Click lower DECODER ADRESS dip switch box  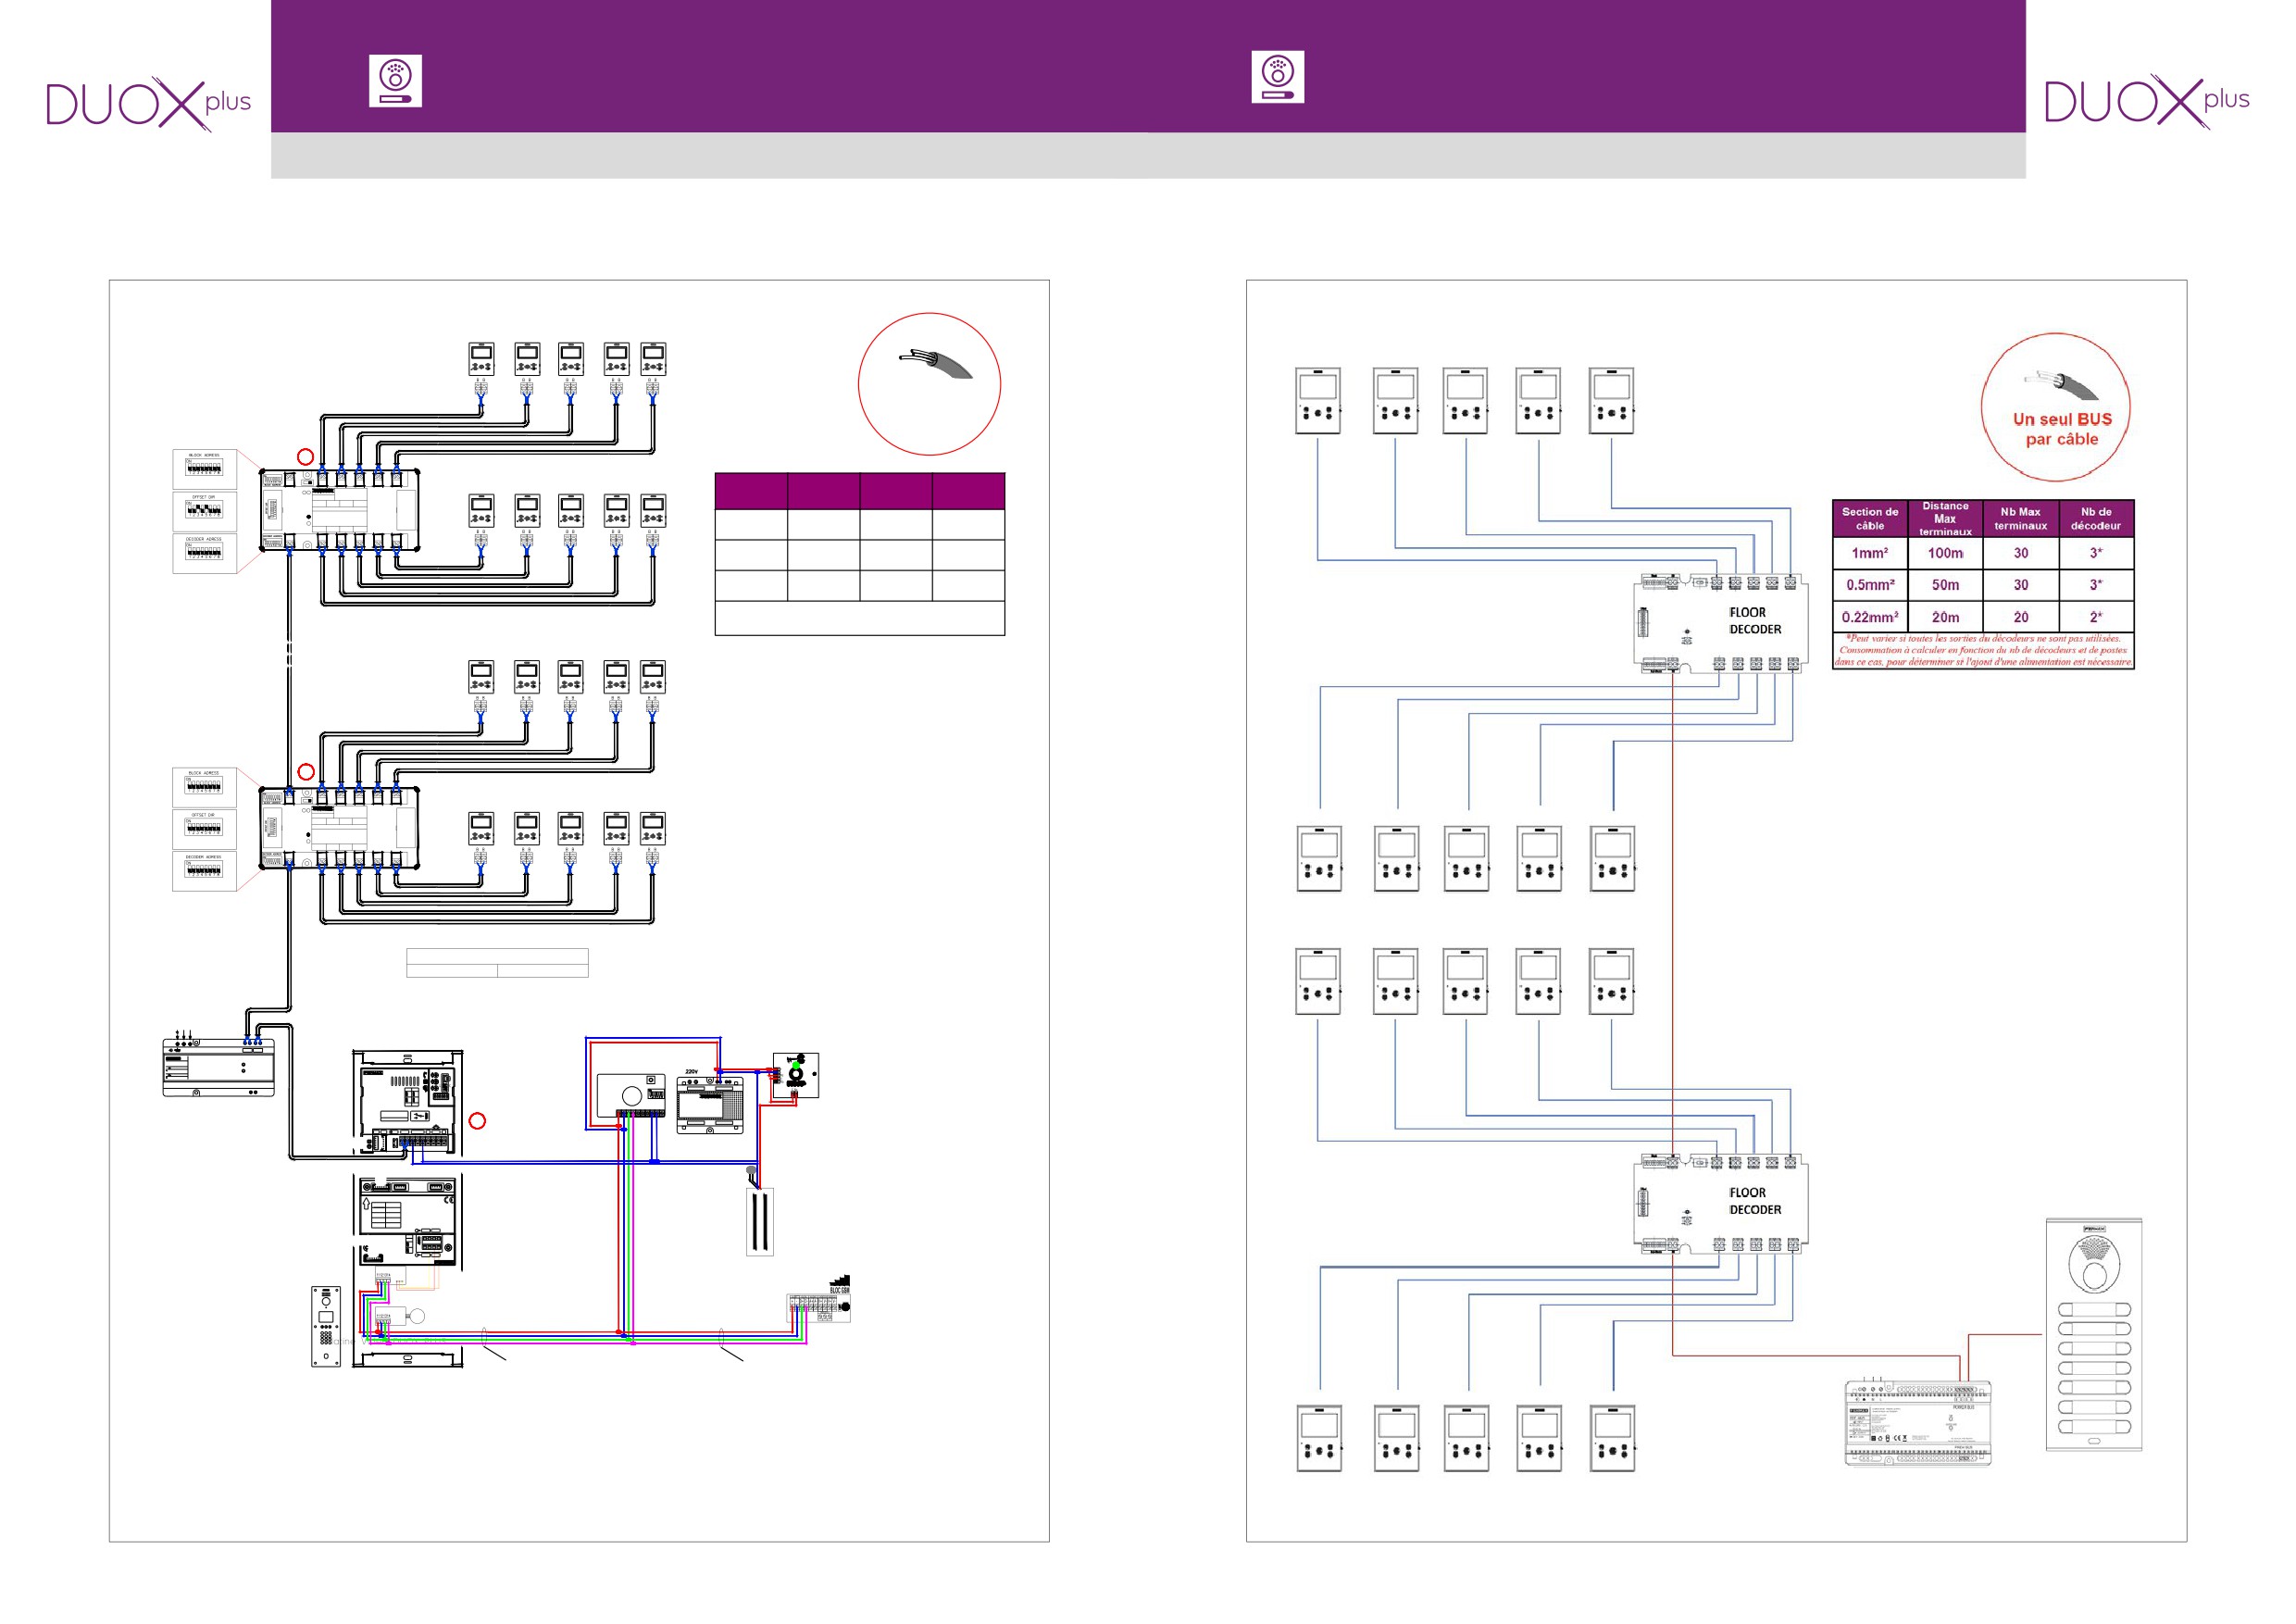[x=204, y=870]
